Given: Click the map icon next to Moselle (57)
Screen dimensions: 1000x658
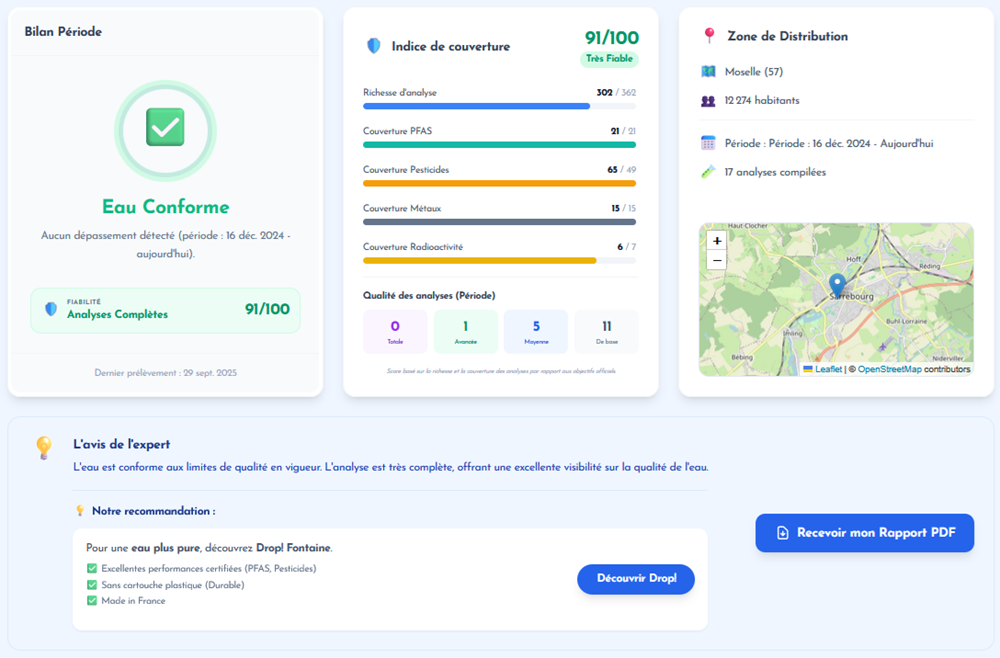Looking at the screenshot, I should (x=709, y=72).
